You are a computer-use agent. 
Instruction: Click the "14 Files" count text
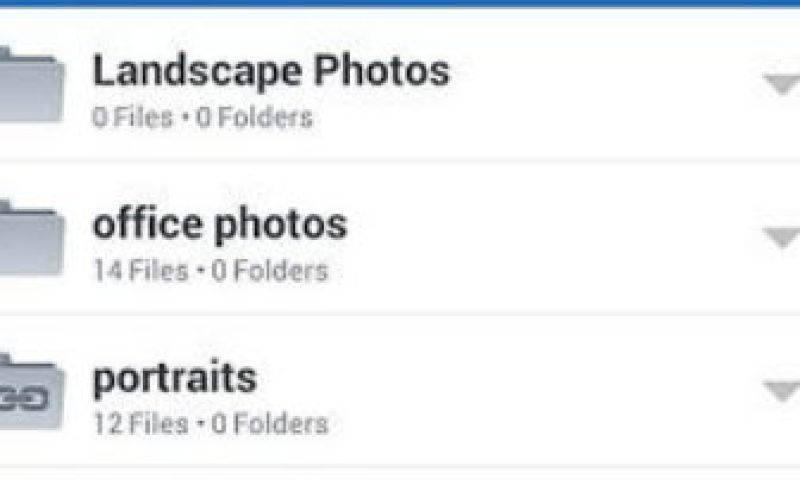point(140,270)
